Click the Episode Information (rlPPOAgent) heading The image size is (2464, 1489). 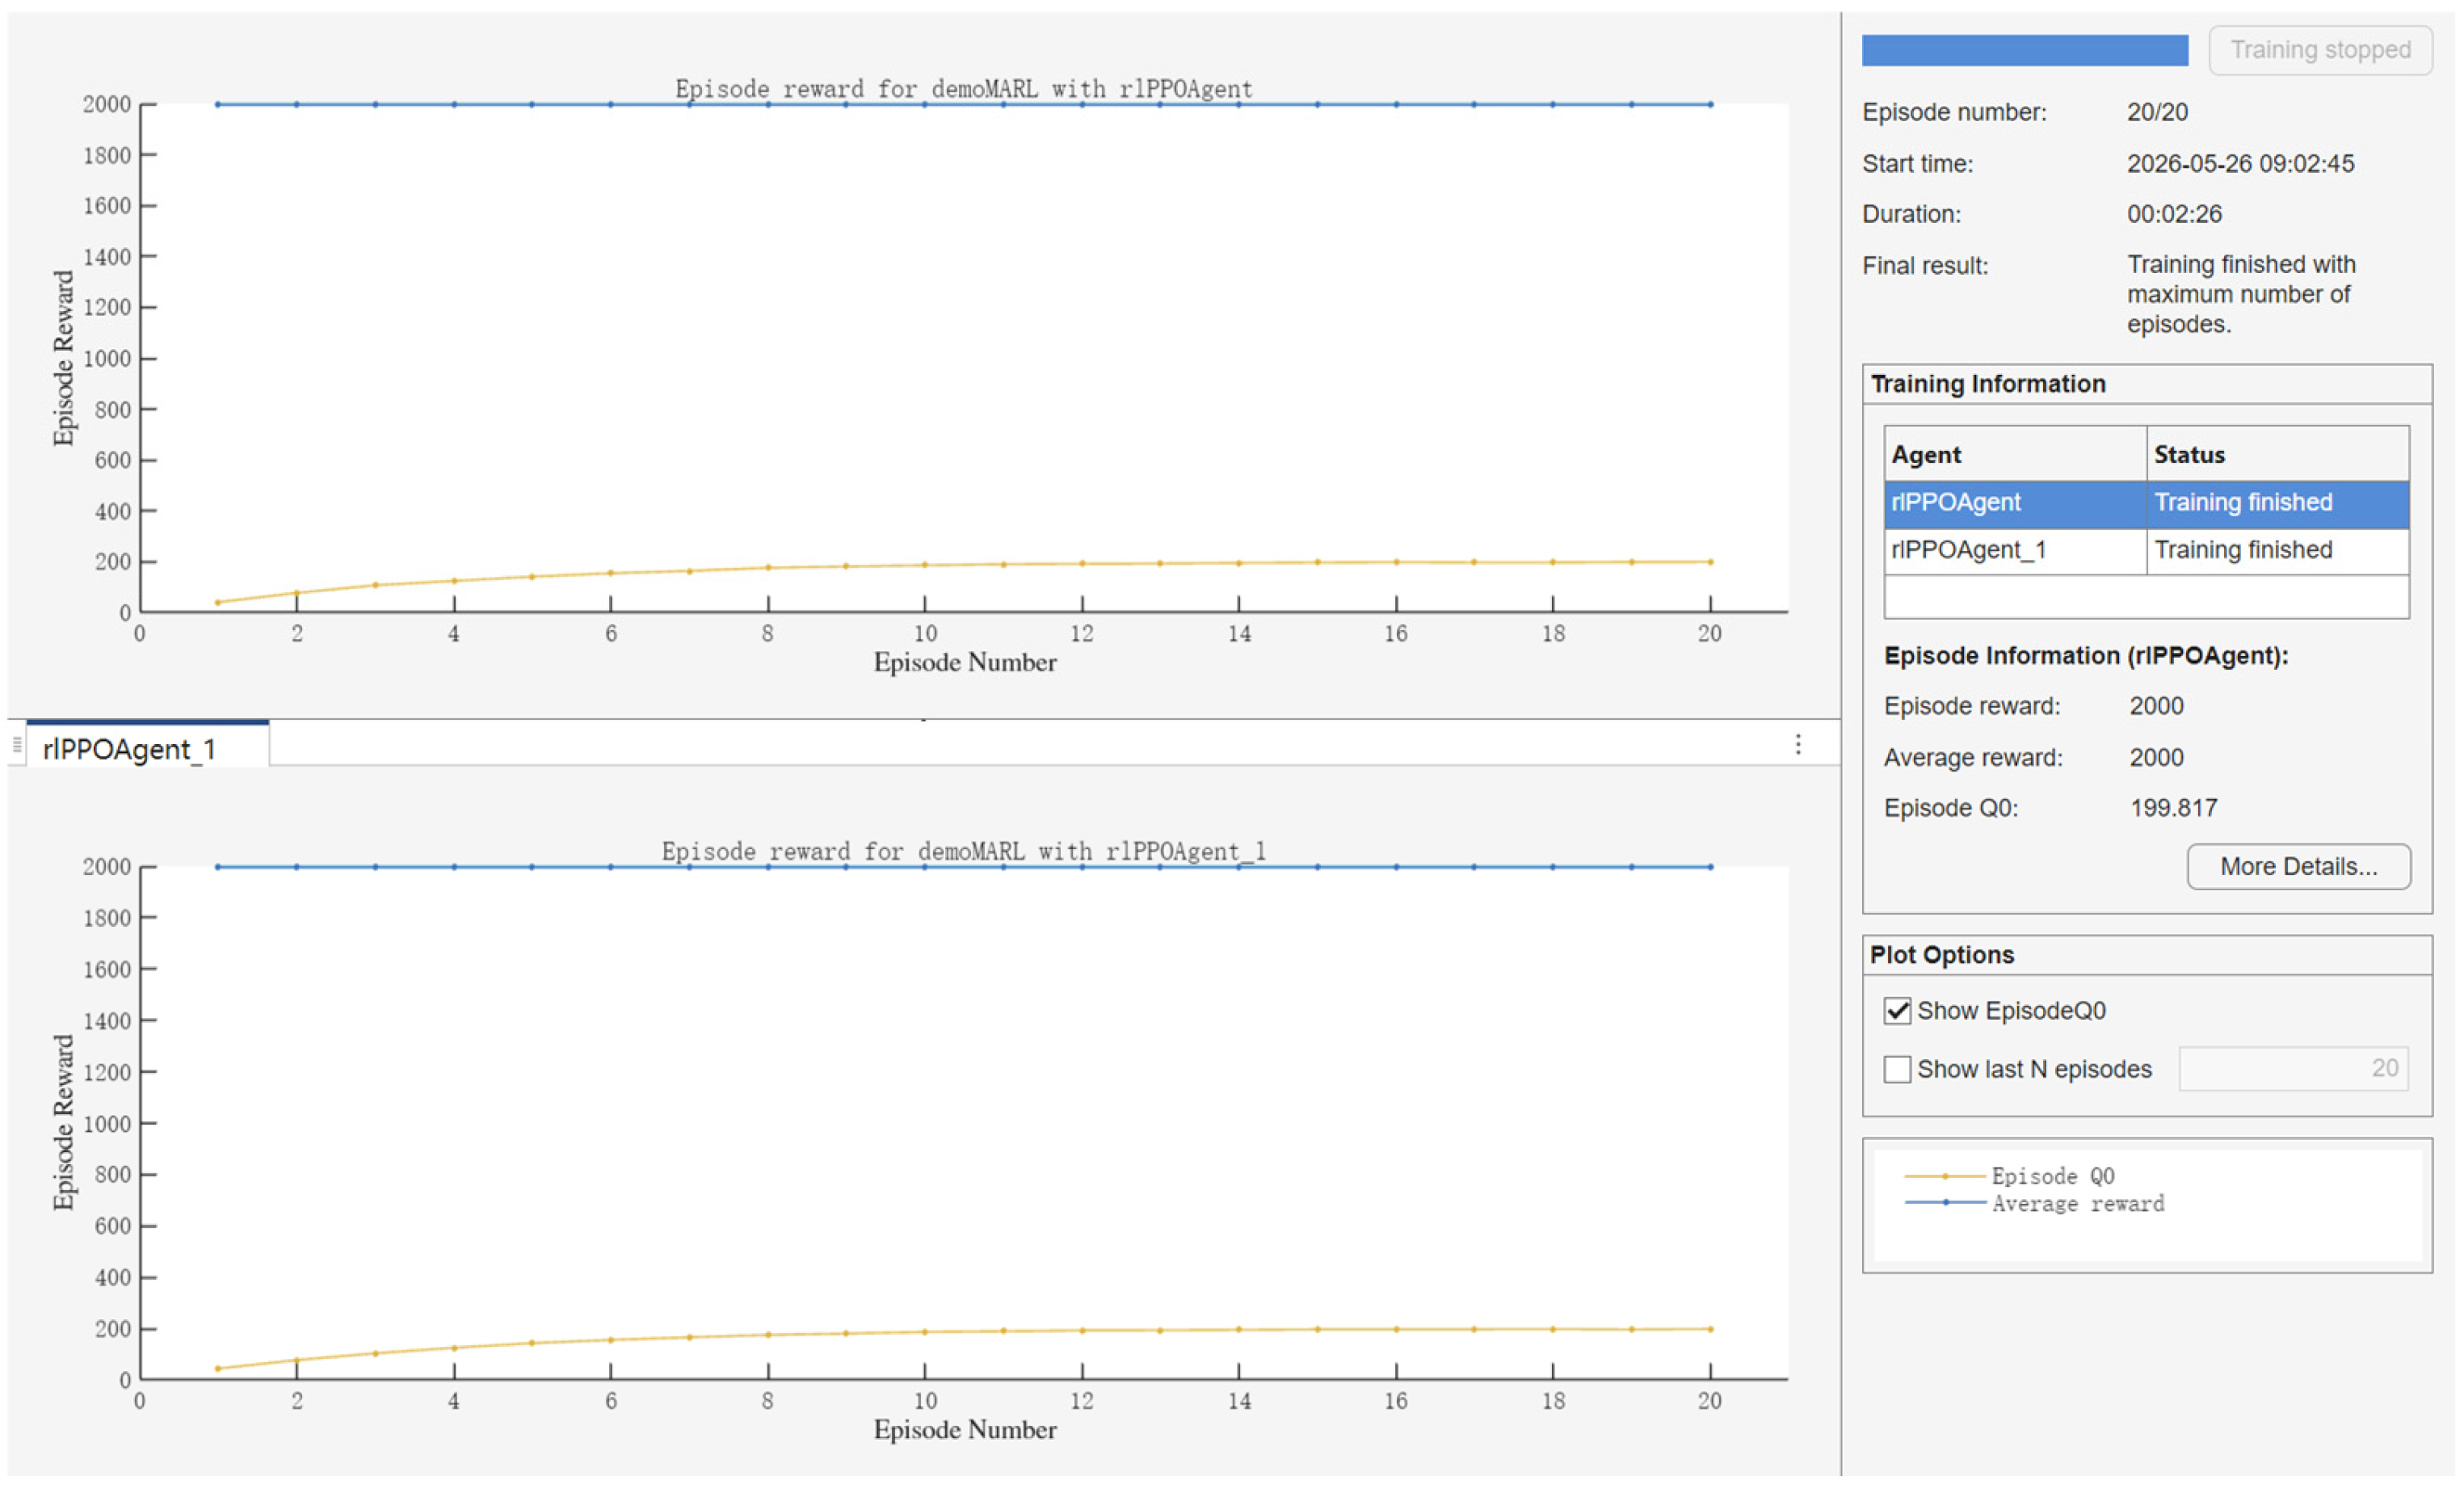coord(2086,656)
